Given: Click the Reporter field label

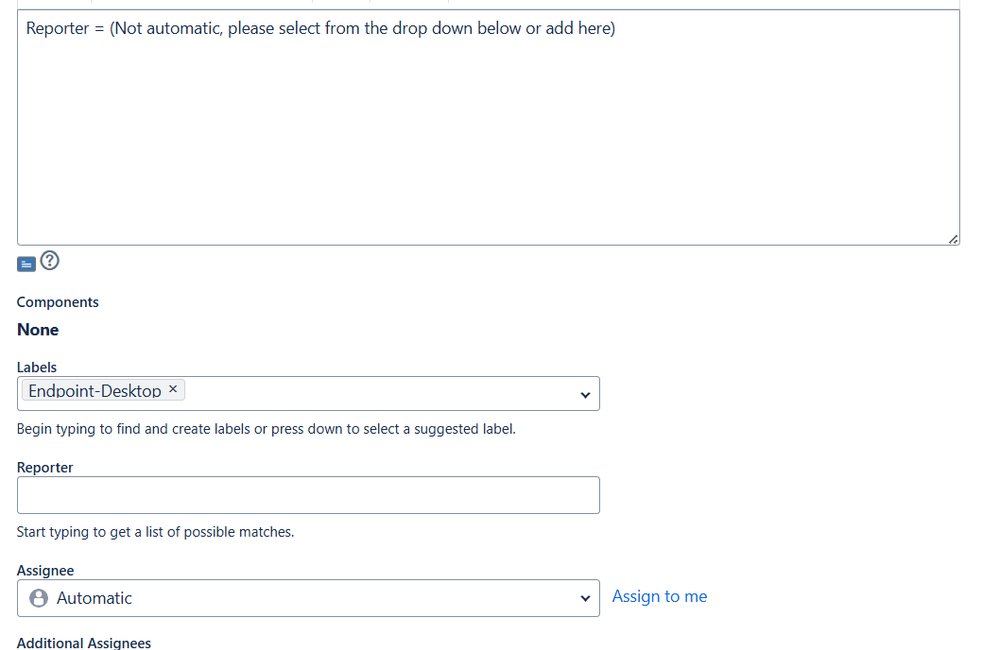Looking at the screenshot, I should [45, 467].
